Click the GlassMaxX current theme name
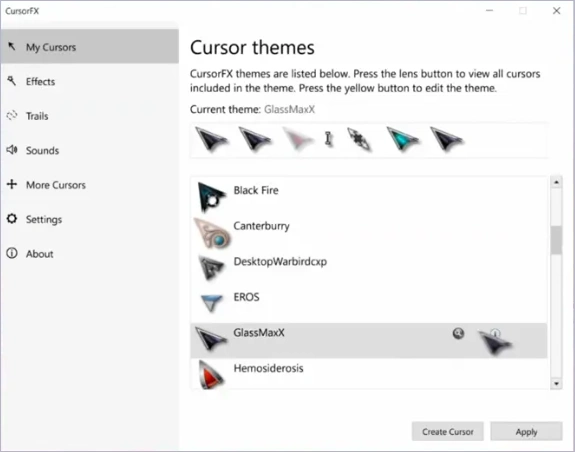Viewport: 575px width, 452px height. 289,109
